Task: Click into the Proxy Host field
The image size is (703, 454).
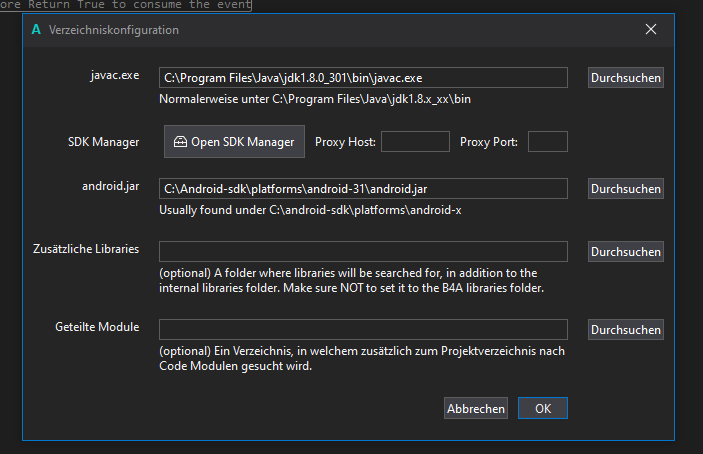Action: (415, 142)
